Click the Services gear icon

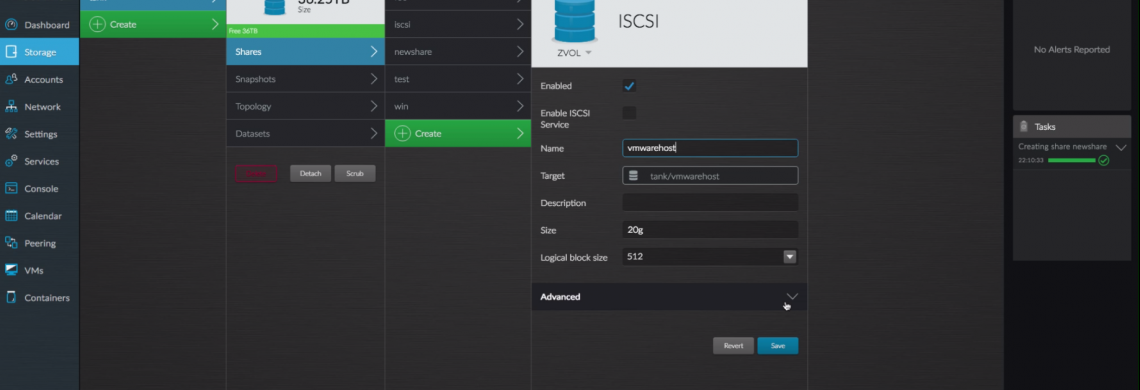pos(11,162)
